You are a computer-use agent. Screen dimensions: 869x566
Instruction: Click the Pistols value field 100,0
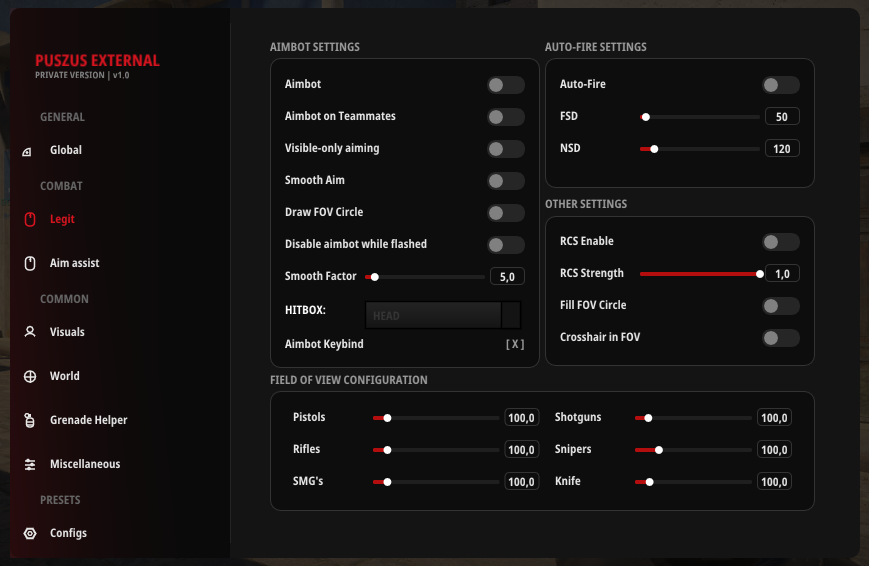click(x=522, y=418)
